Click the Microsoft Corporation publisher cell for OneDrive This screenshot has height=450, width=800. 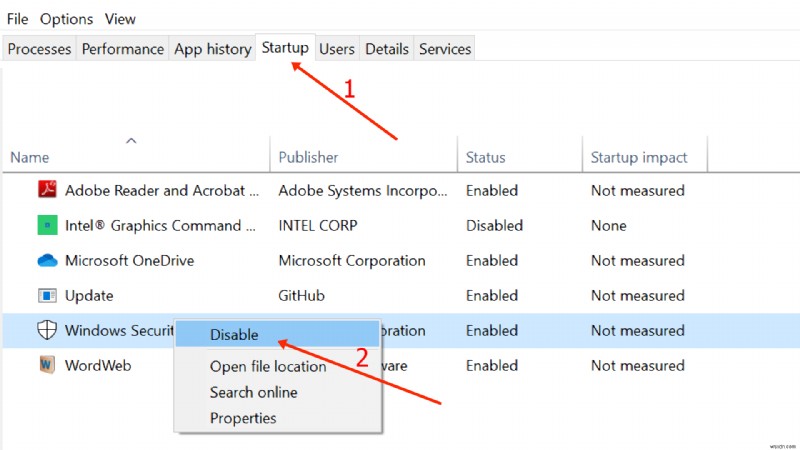[352, 261]
